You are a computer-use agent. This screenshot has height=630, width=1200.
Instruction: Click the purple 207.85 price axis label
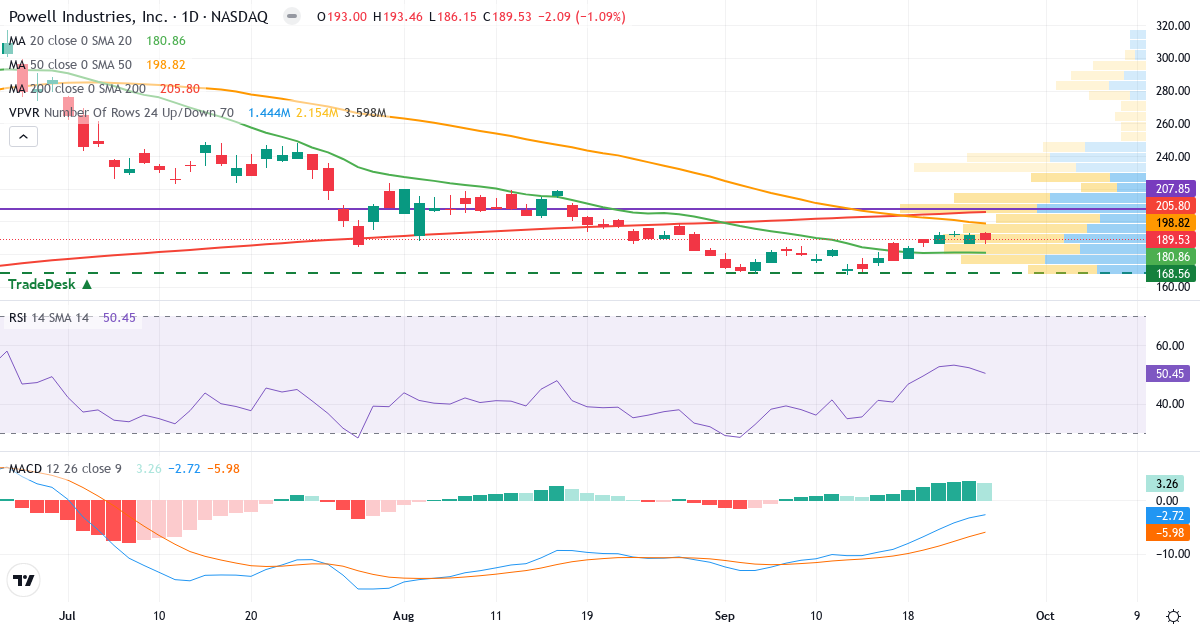(1171, 188)
